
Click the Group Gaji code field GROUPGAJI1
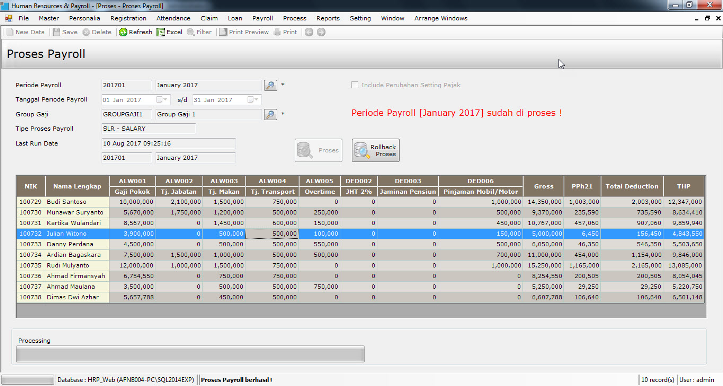[126, 114]
